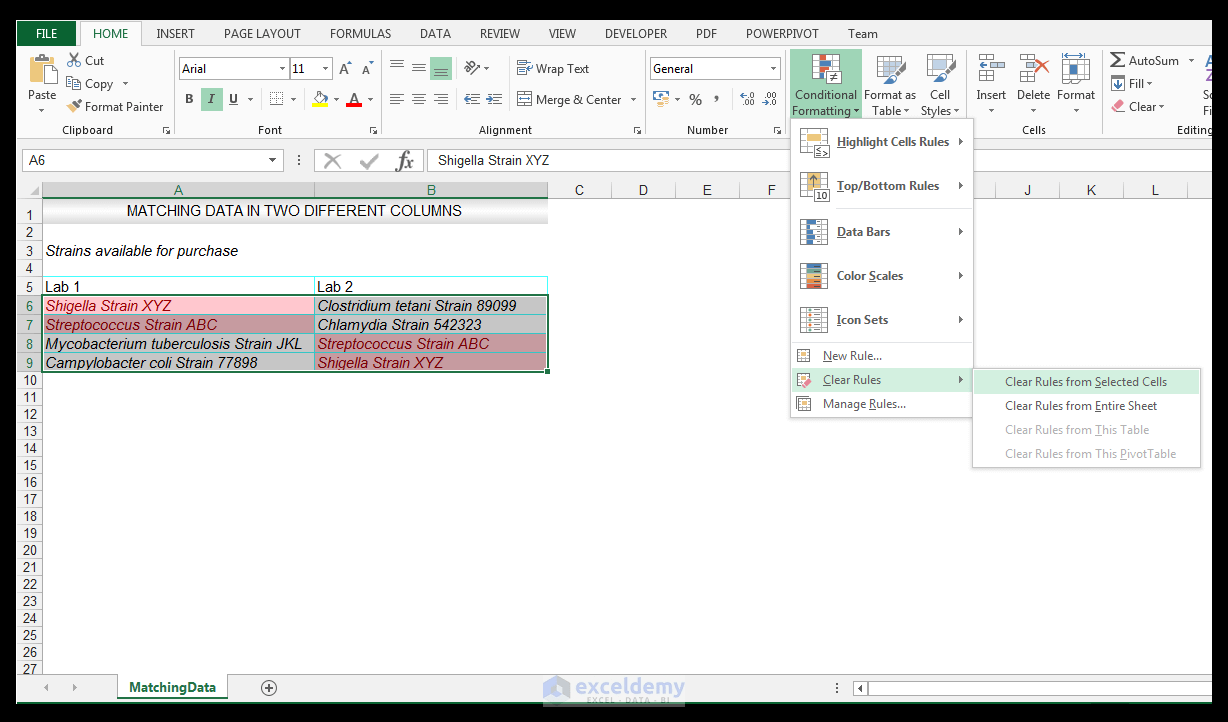Click the Increase Decimal icon
Screen dimensions: 1228x722
[x=747, y=99]
